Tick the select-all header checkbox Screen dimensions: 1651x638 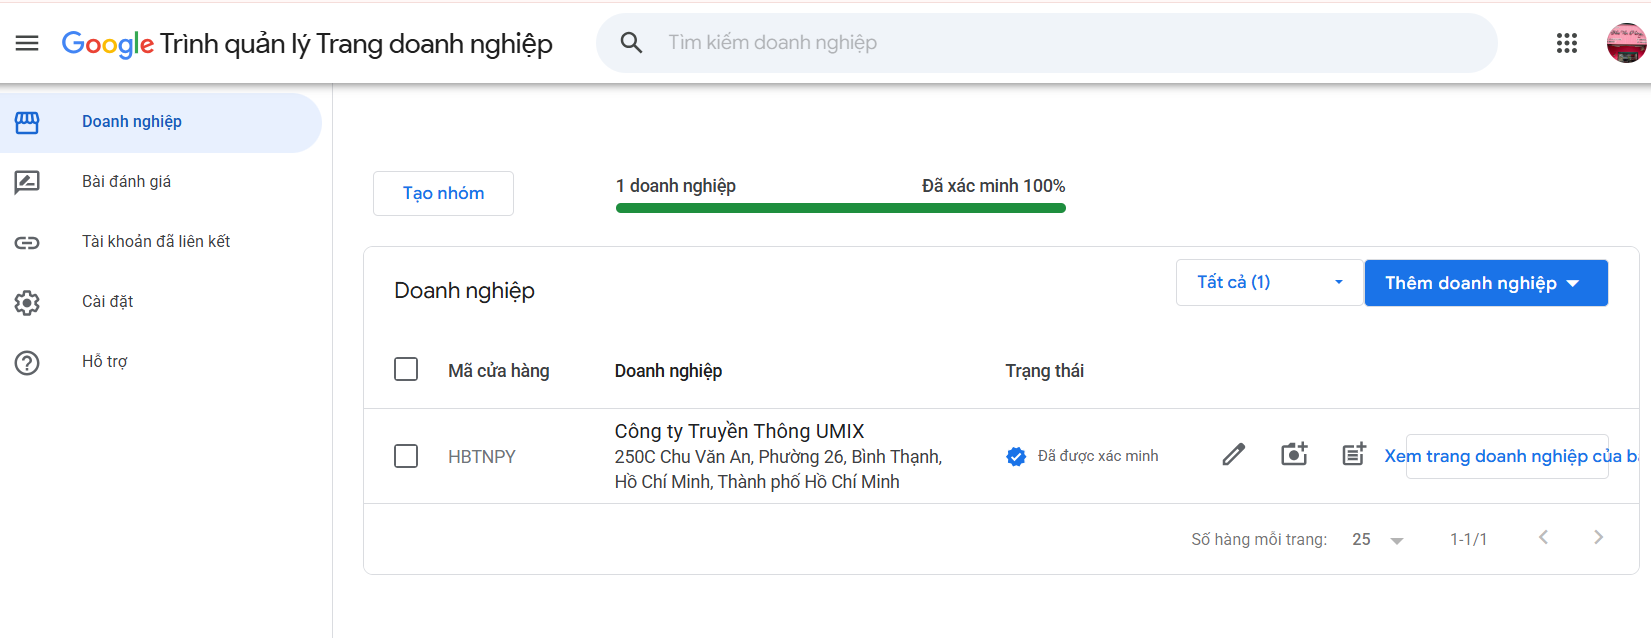(406, 370)
